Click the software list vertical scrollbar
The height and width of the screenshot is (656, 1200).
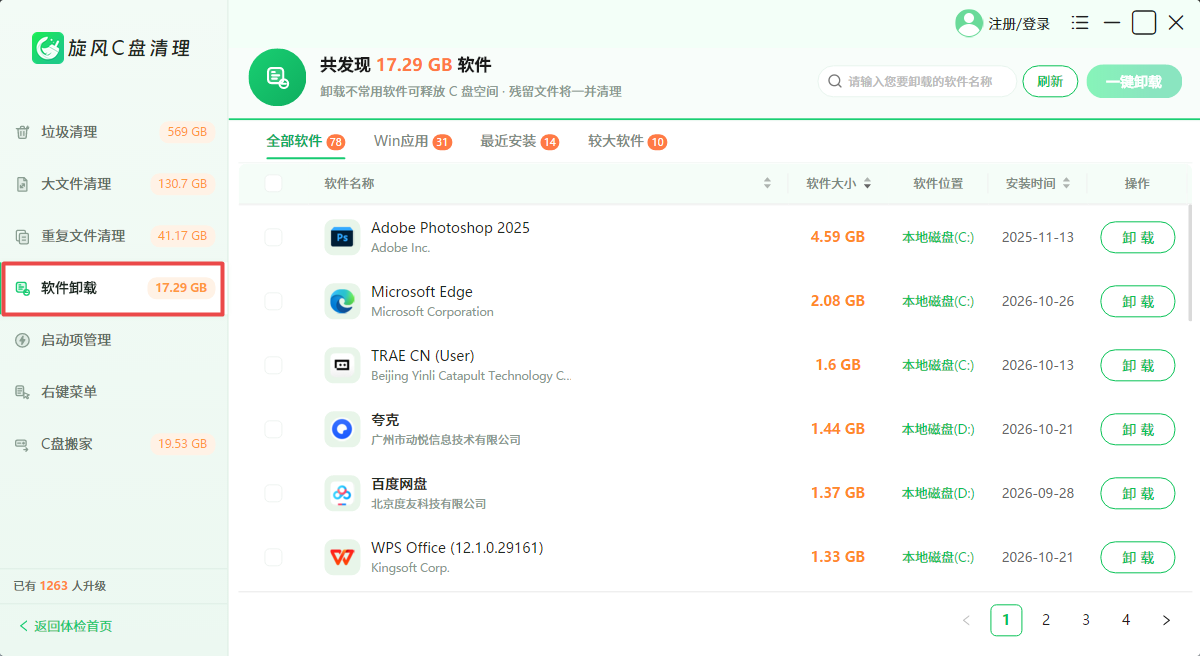pyautogui.click(x=1189, y=262)
